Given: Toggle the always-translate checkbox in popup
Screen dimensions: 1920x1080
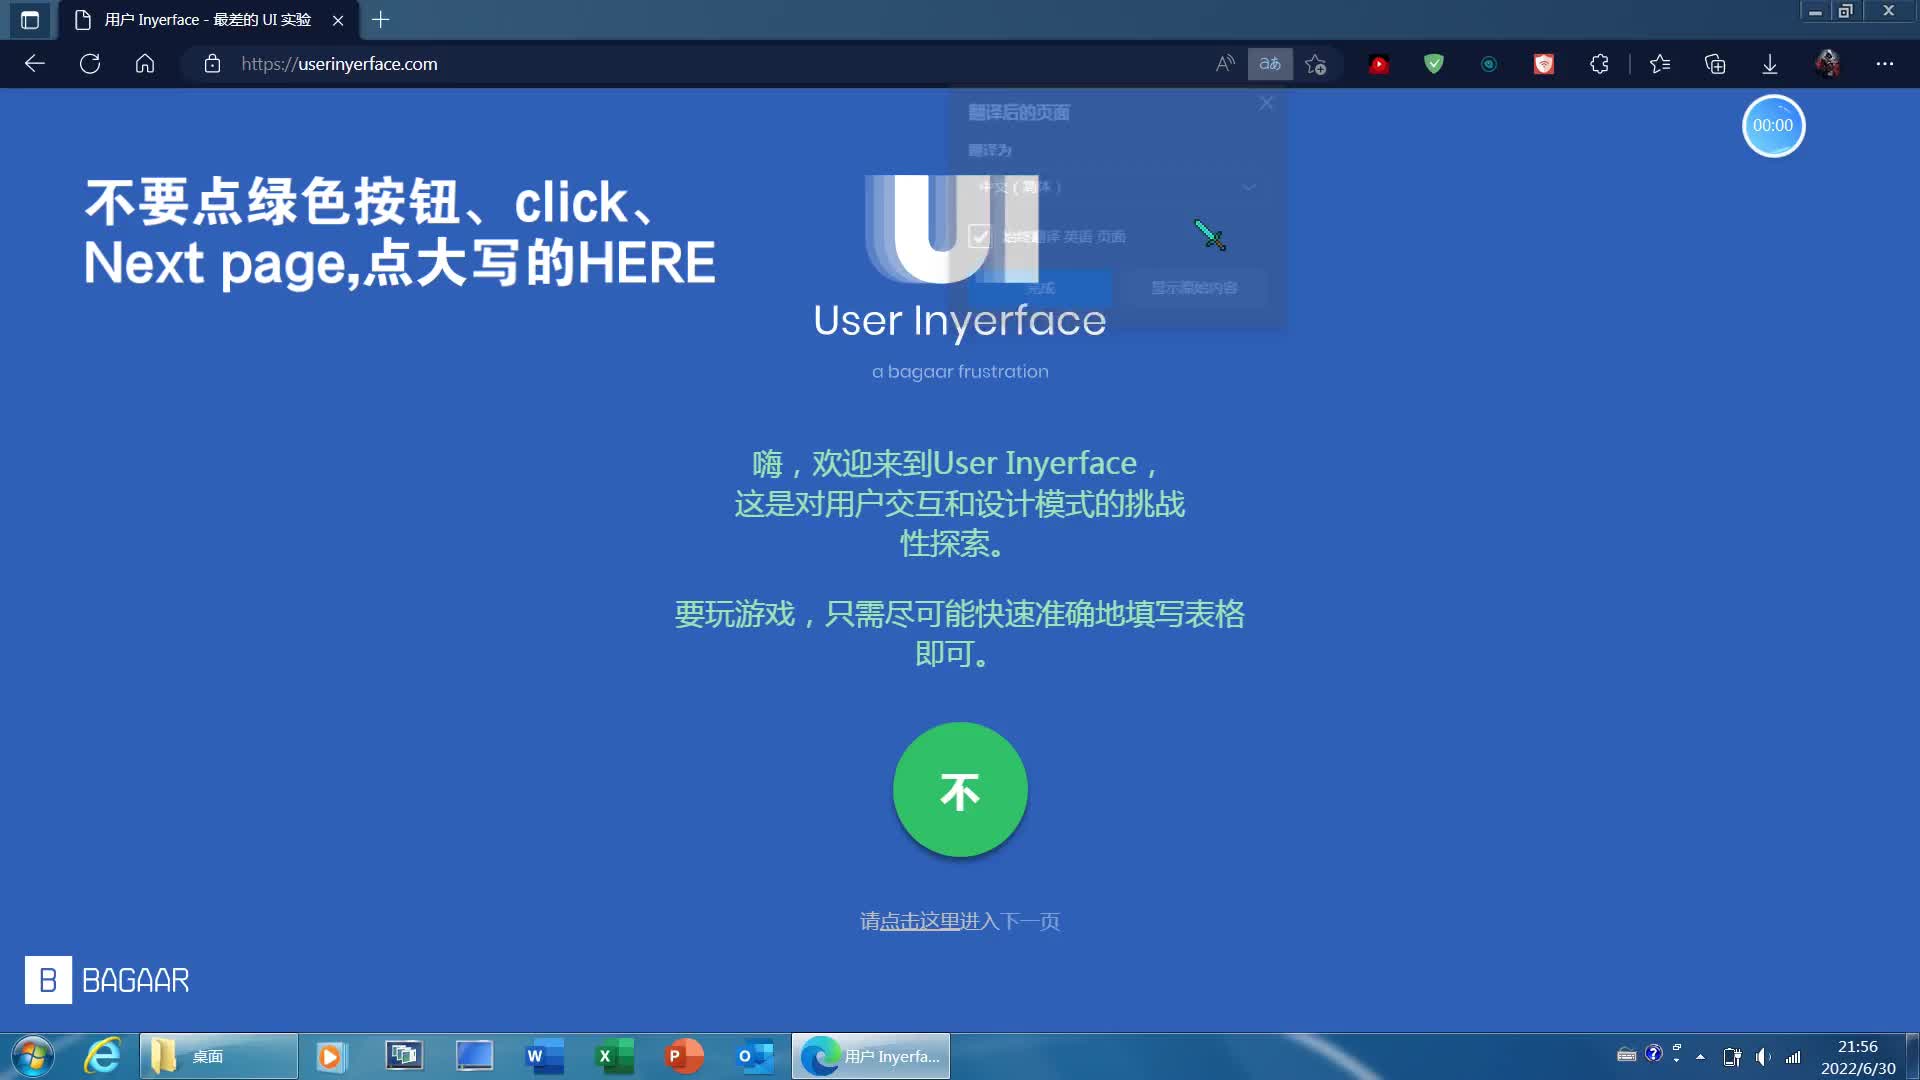Looking at the screenshot, I should (980, 236).
